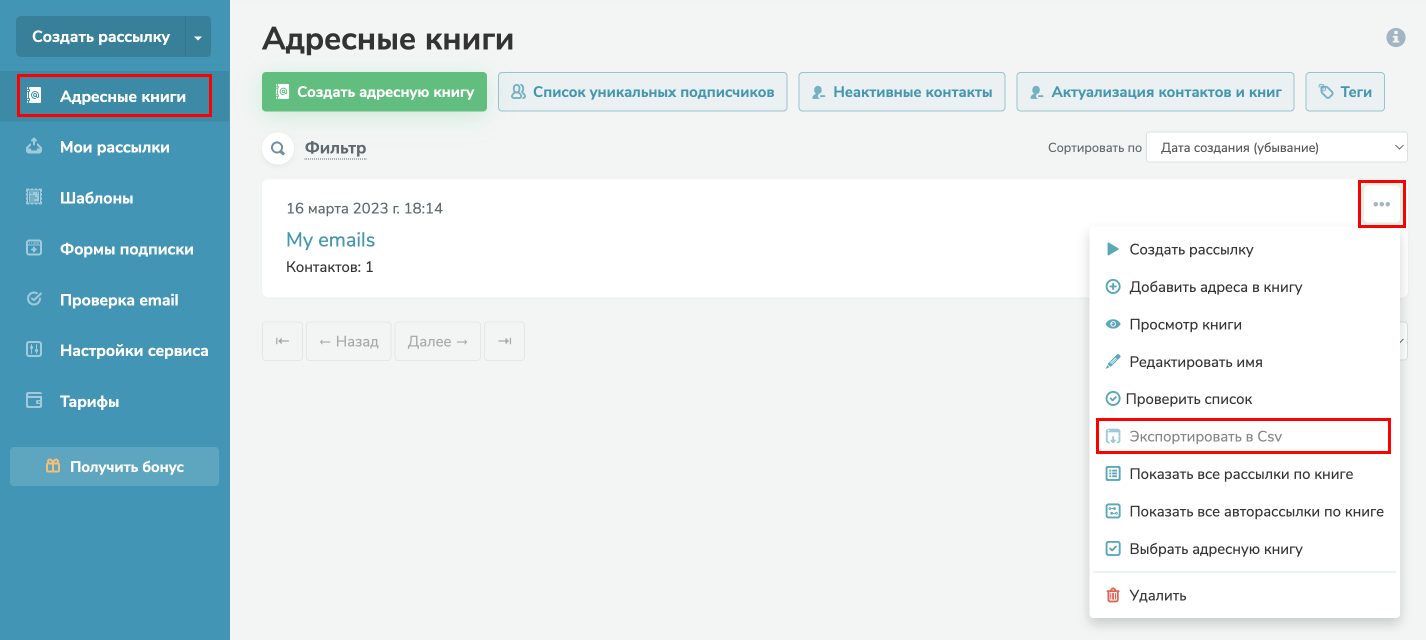Click the Создать адресную книгу button
This screenshot has width=1426, height=640.
point(374,91)
